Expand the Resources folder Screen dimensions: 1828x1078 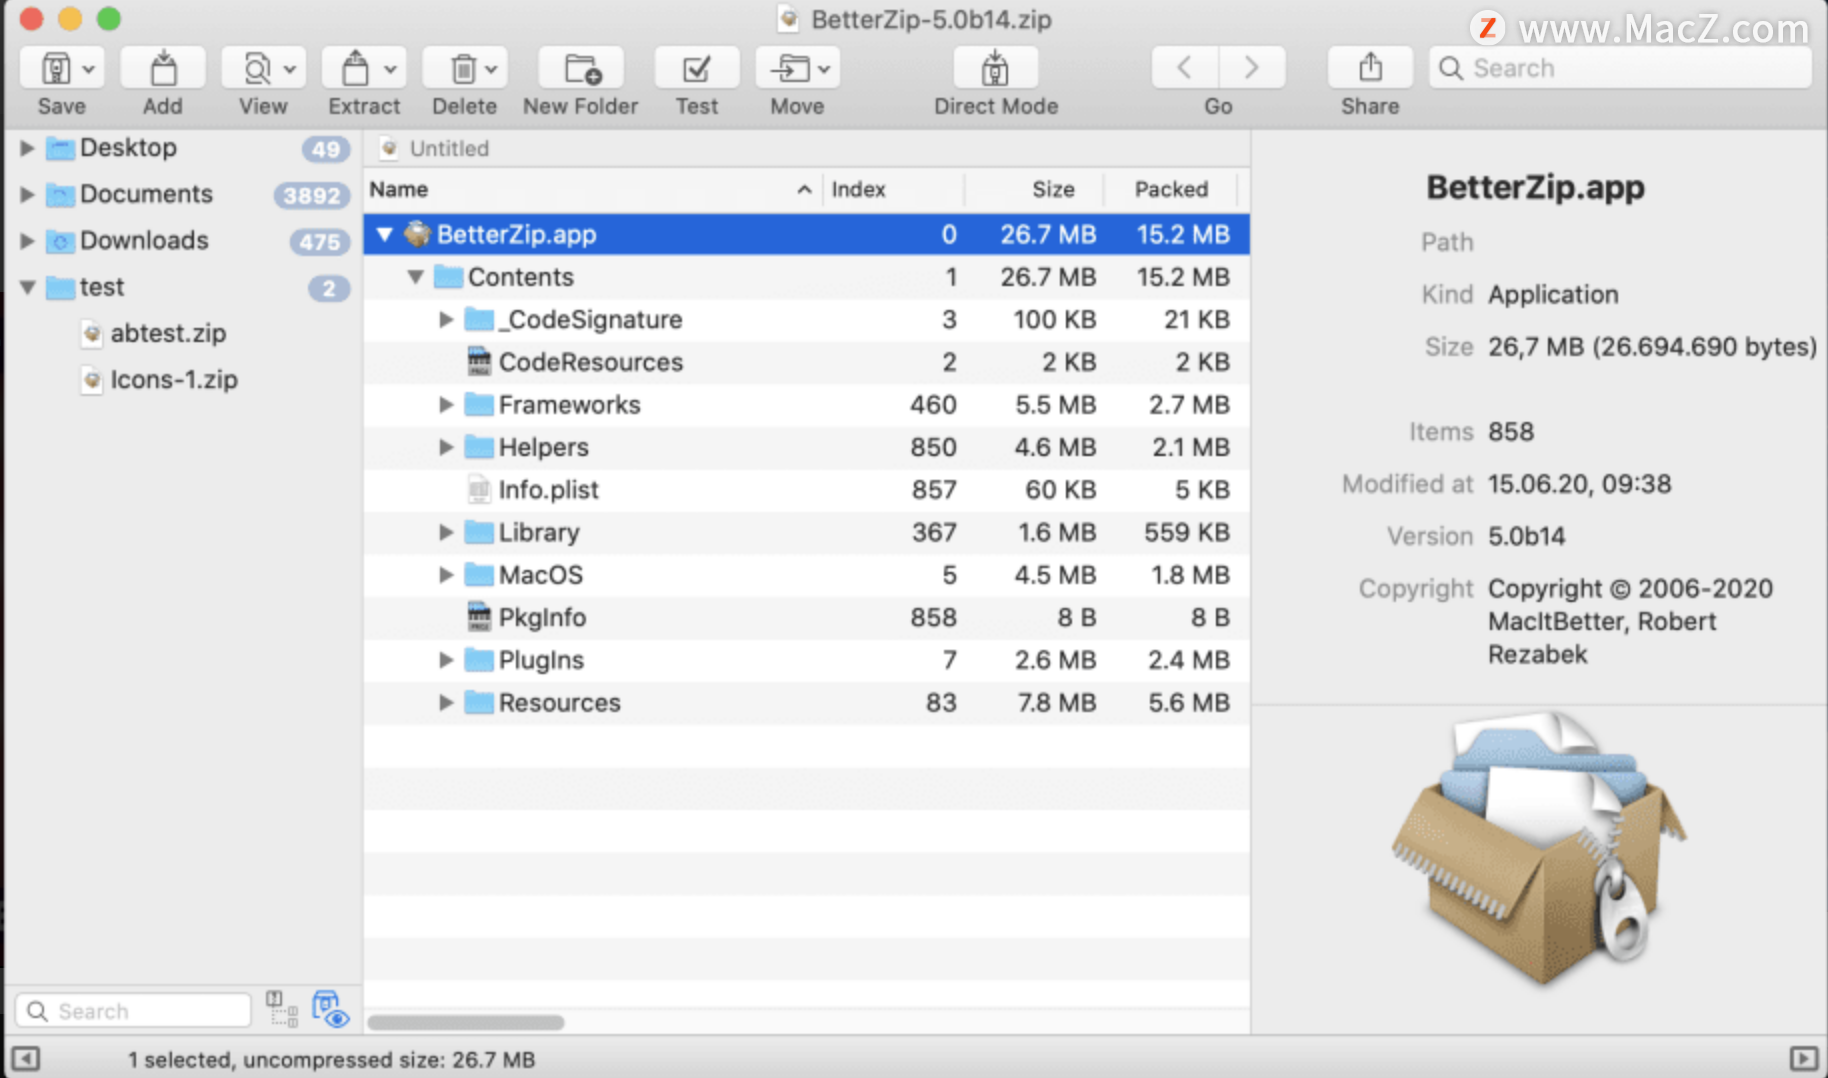coord(446,703)
